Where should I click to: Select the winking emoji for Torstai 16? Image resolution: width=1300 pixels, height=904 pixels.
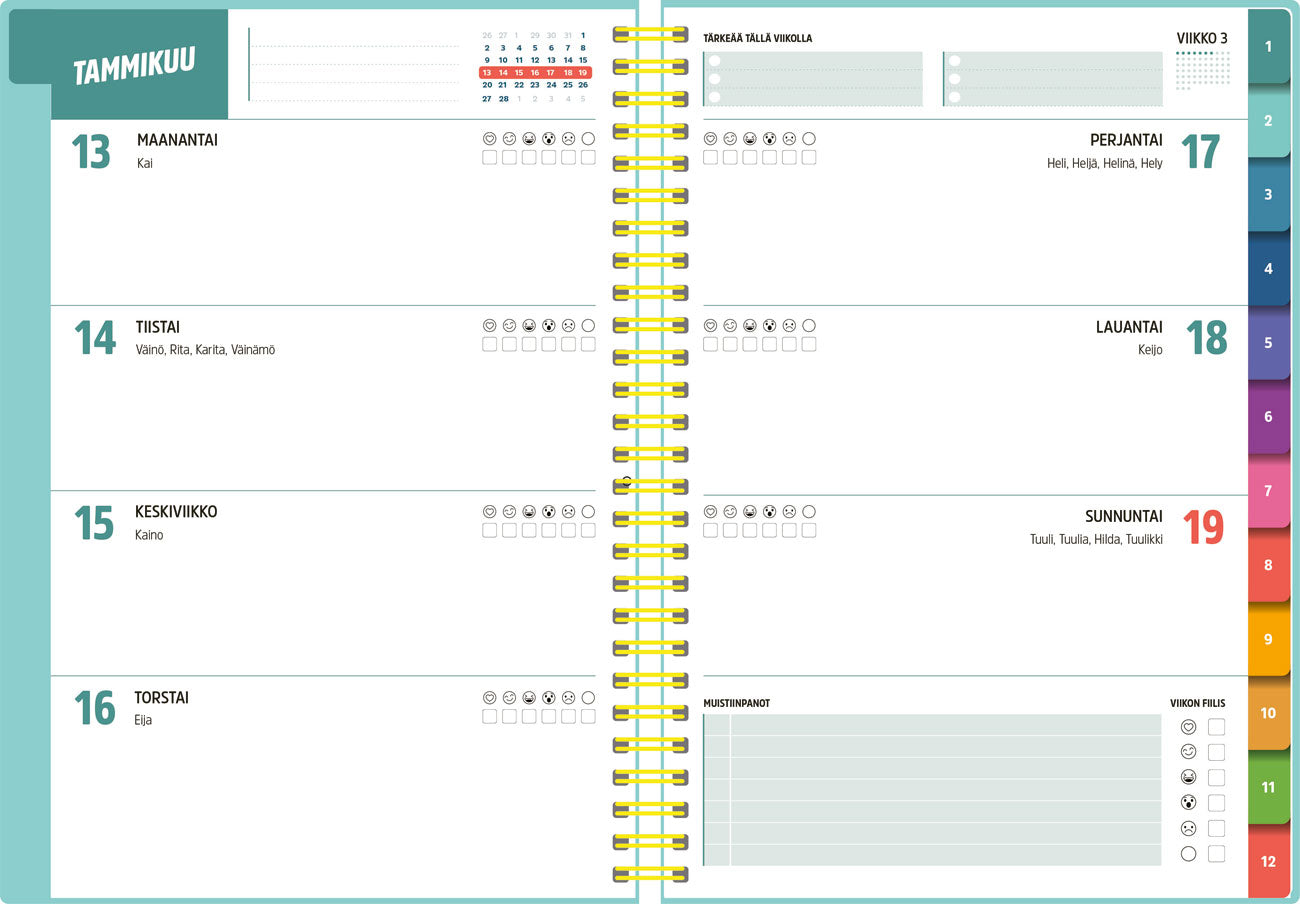click(509, 697)
